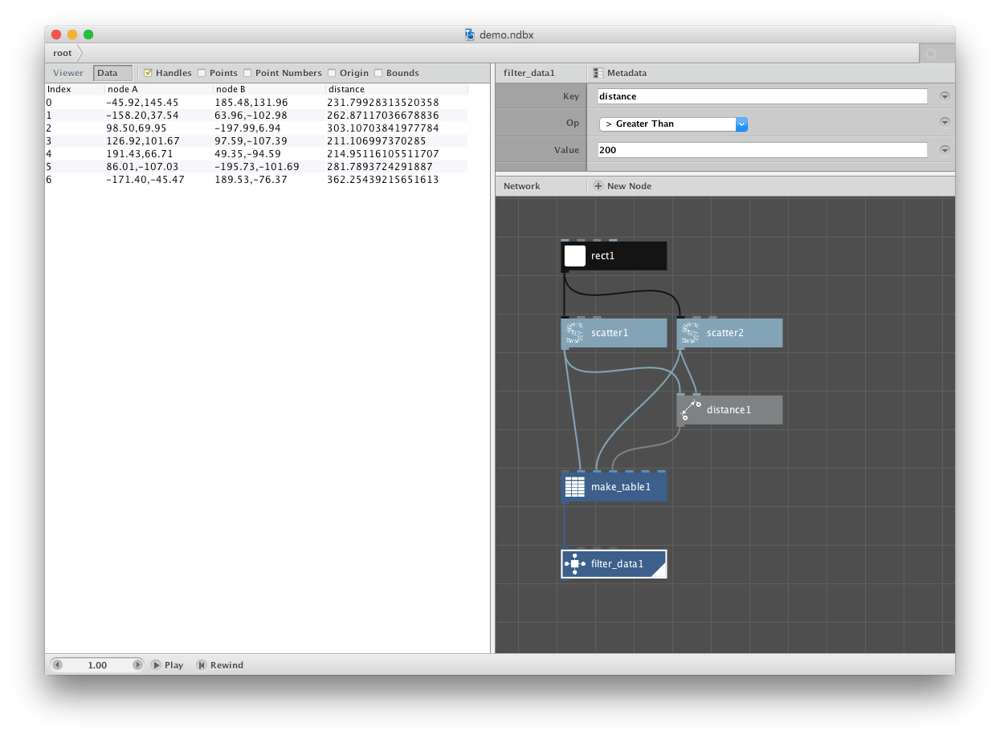
Task: Click the Play triangle icon
Action: coord(156,665)
